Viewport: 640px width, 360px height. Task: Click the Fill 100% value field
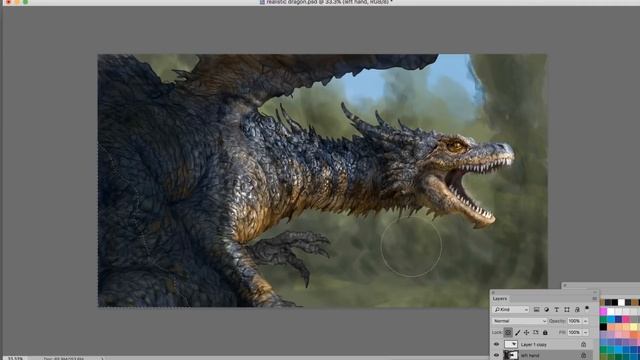(x=574, y=333)
